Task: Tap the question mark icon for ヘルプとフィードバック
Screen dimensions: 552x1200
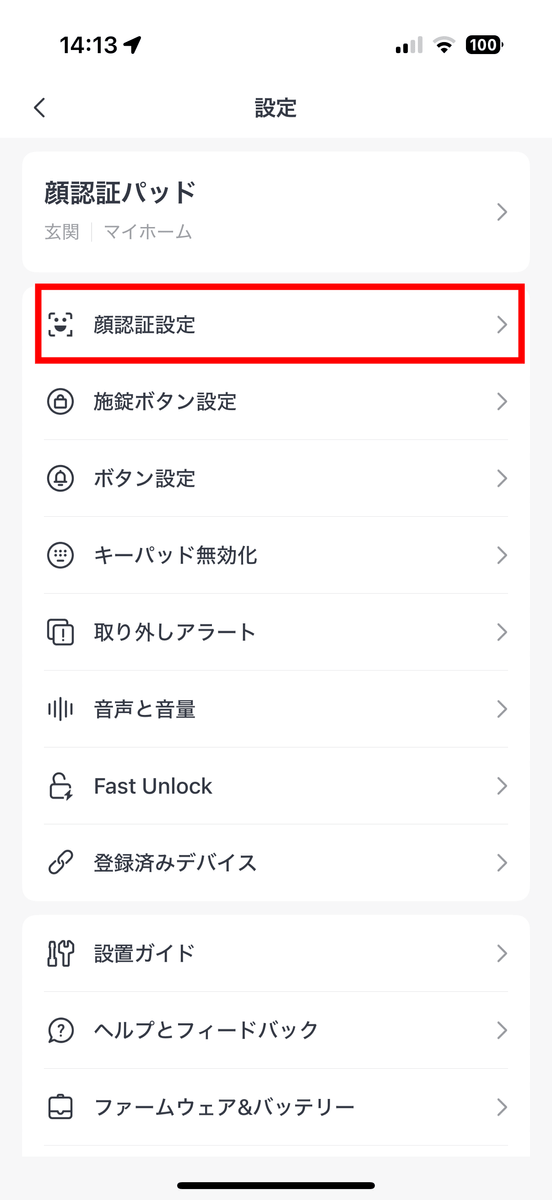Action: pyautogui.click(x=61, y=1030)
